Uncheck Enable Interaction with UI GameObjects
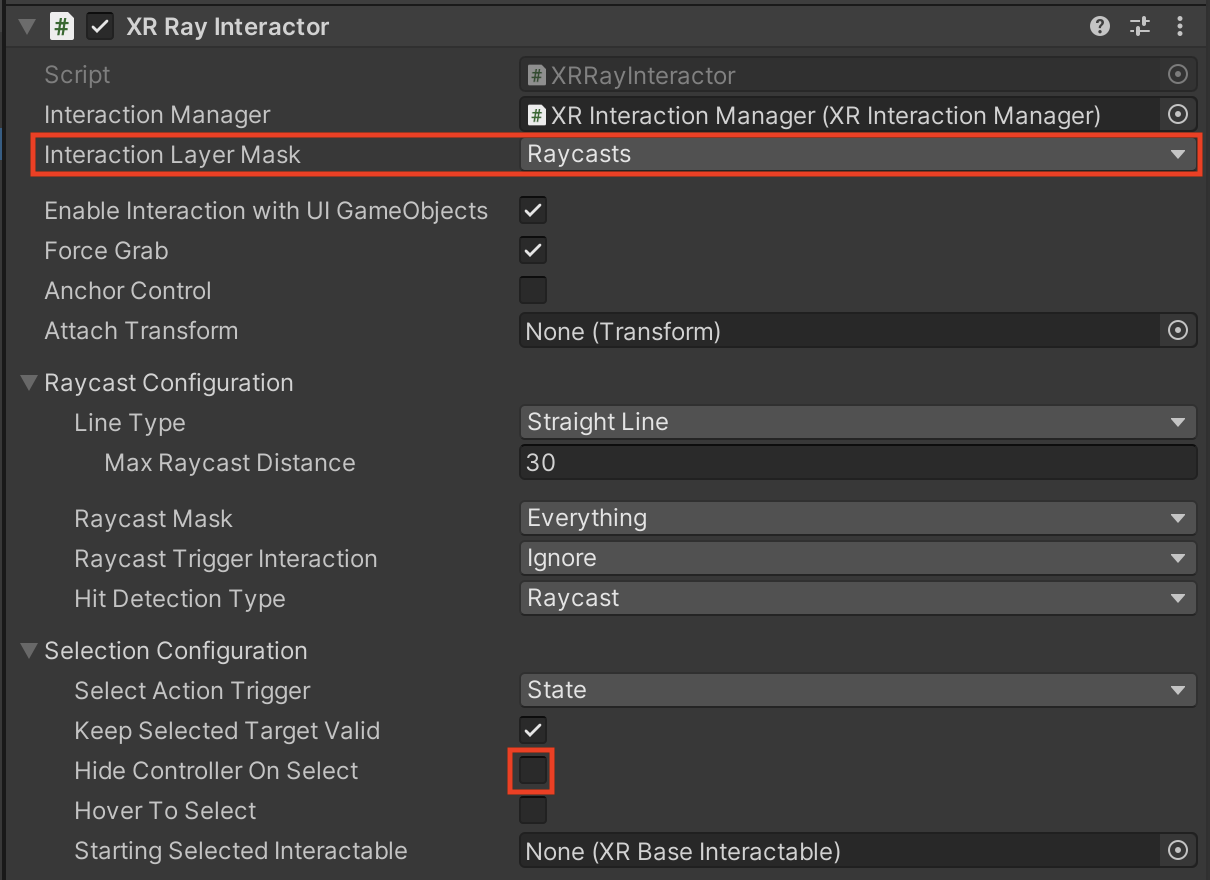 coord(533,211)
